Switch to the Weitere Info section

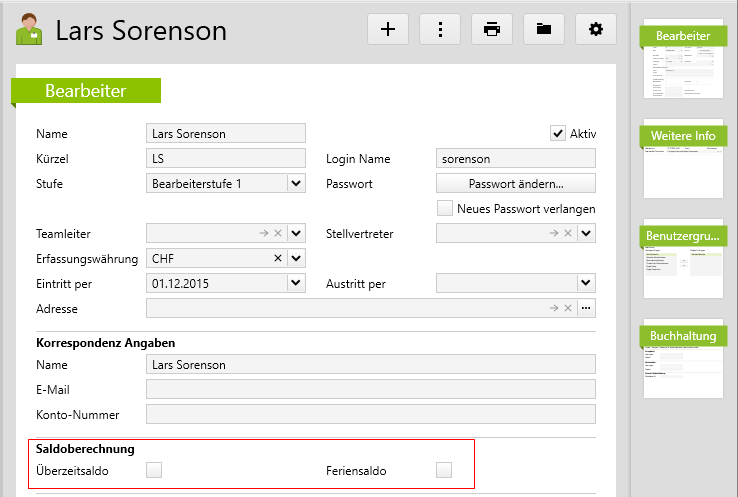(x=683, y=135)
